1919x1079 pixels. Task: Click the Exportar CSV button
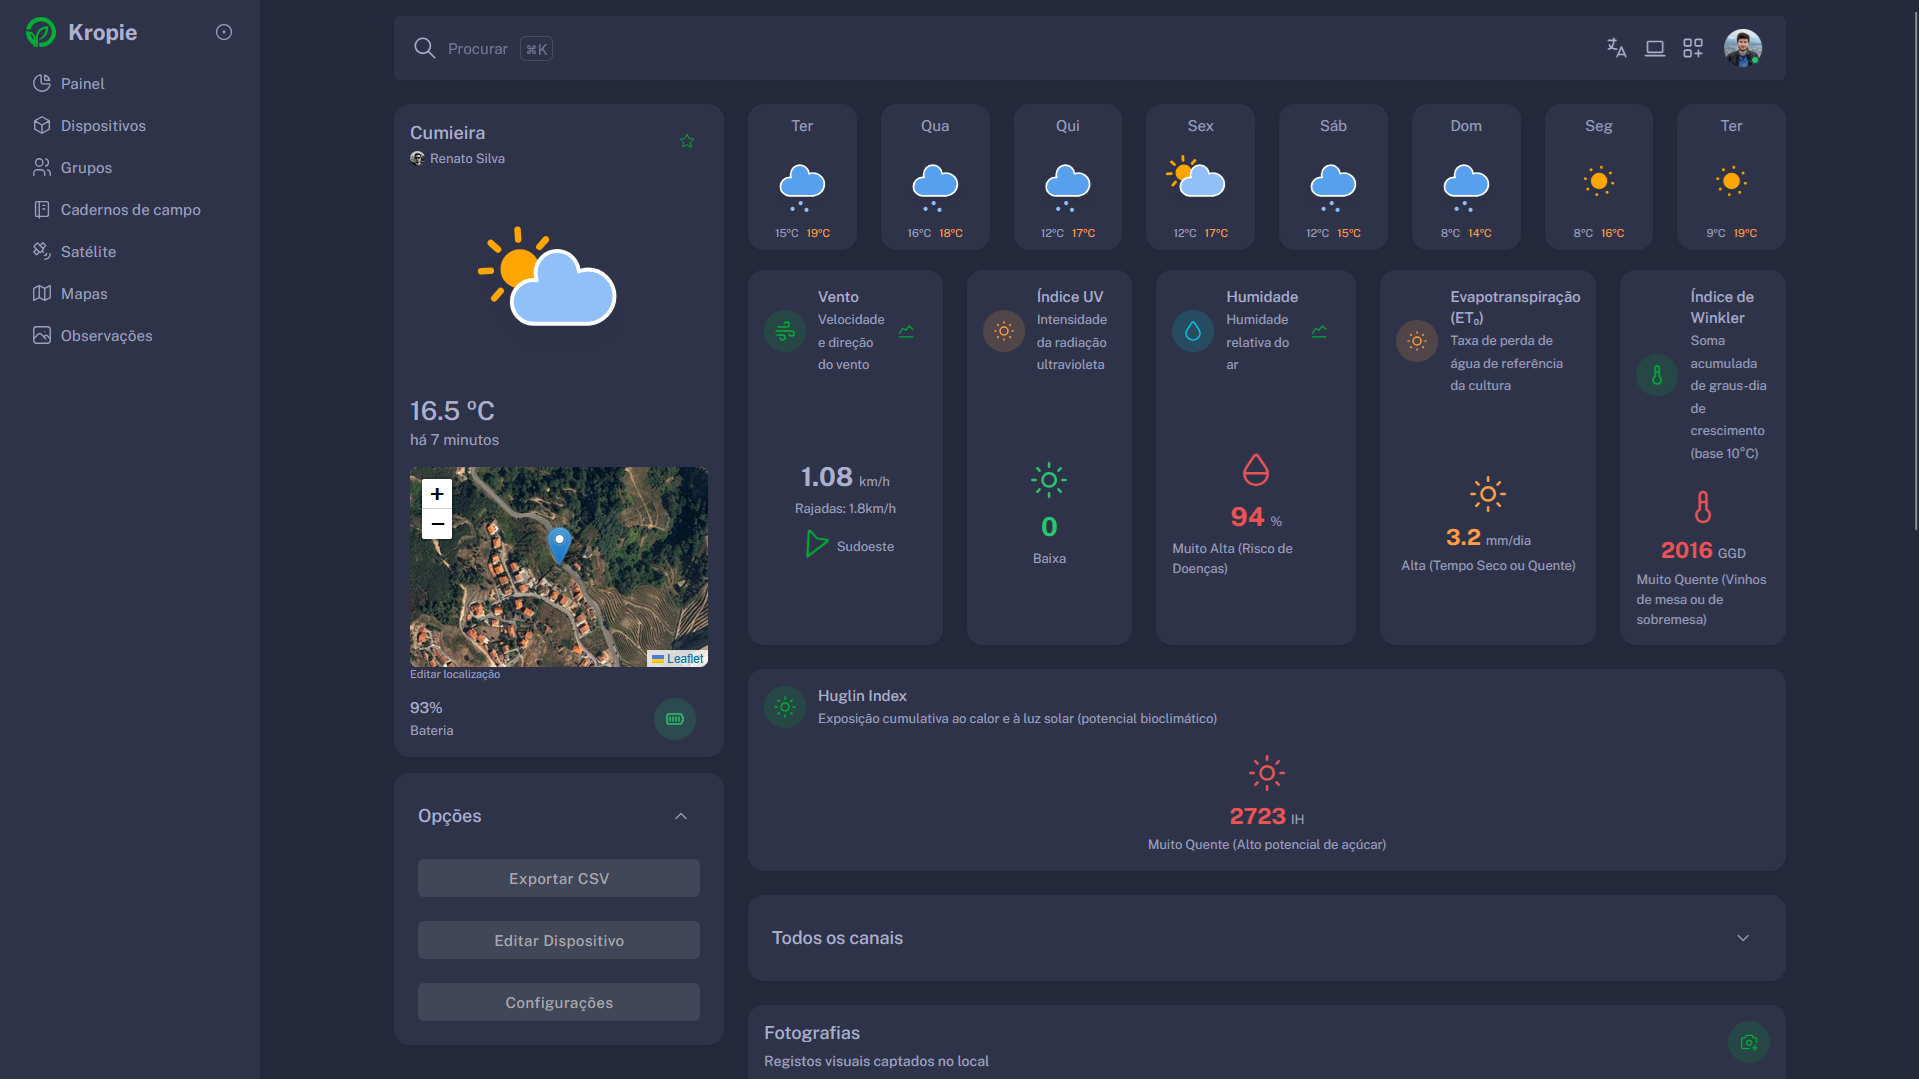click(559, 878)
